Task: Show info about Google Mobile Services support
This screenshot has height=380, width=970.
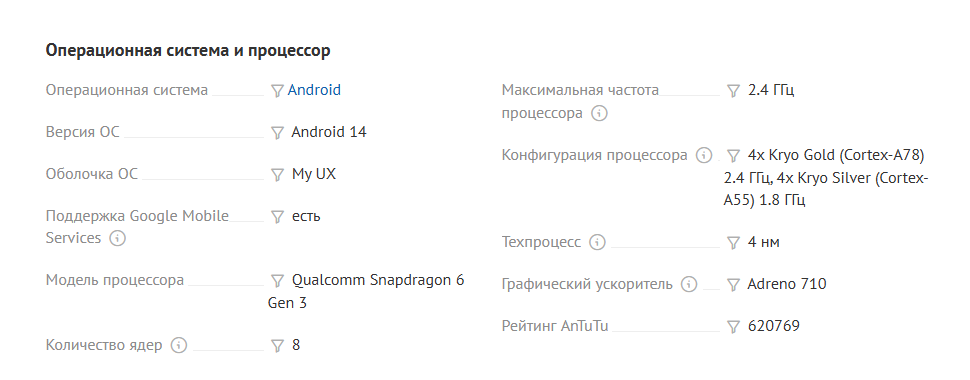Action: (x=118, y=238)
